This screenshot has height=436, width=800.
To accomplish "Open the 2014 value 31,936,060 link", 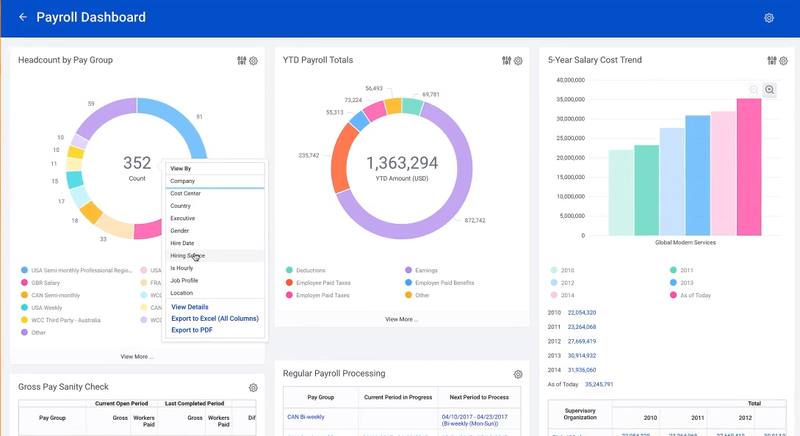I will 582,370.
